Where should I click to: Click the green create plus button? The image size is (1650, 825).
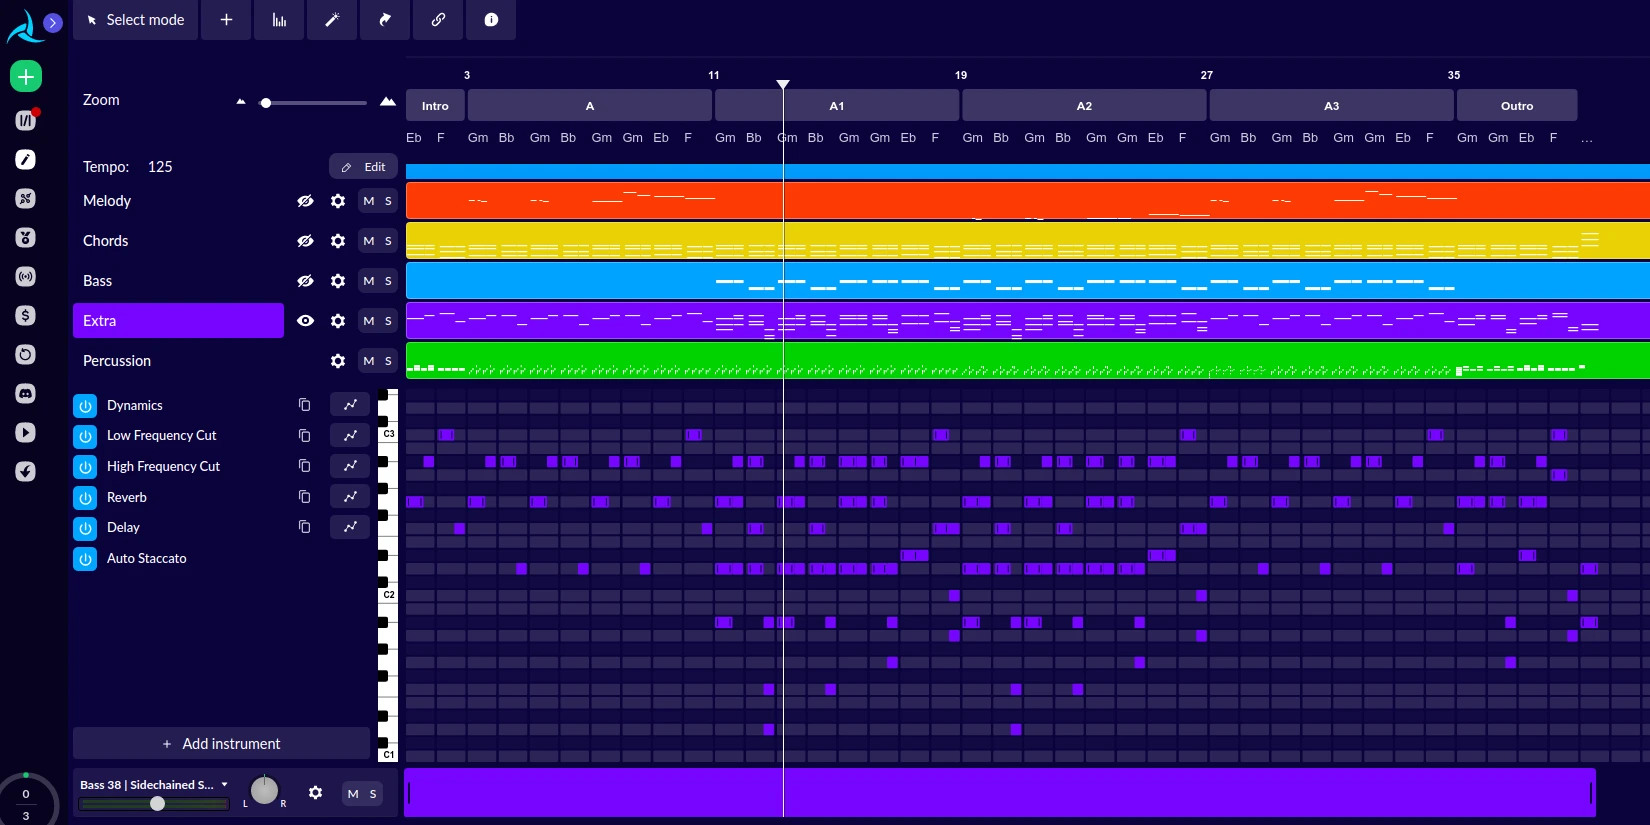26,76
